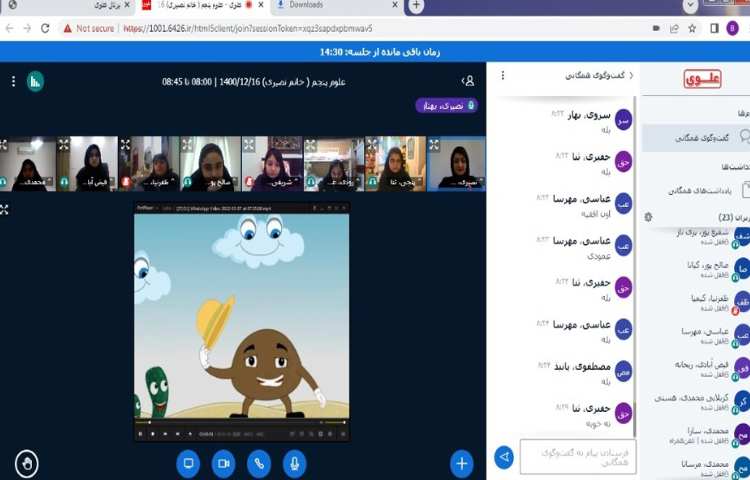Fullscreen the ظفرنیا webcam tile
This screenshot has height=480, width=750.
tap(125, 144)
